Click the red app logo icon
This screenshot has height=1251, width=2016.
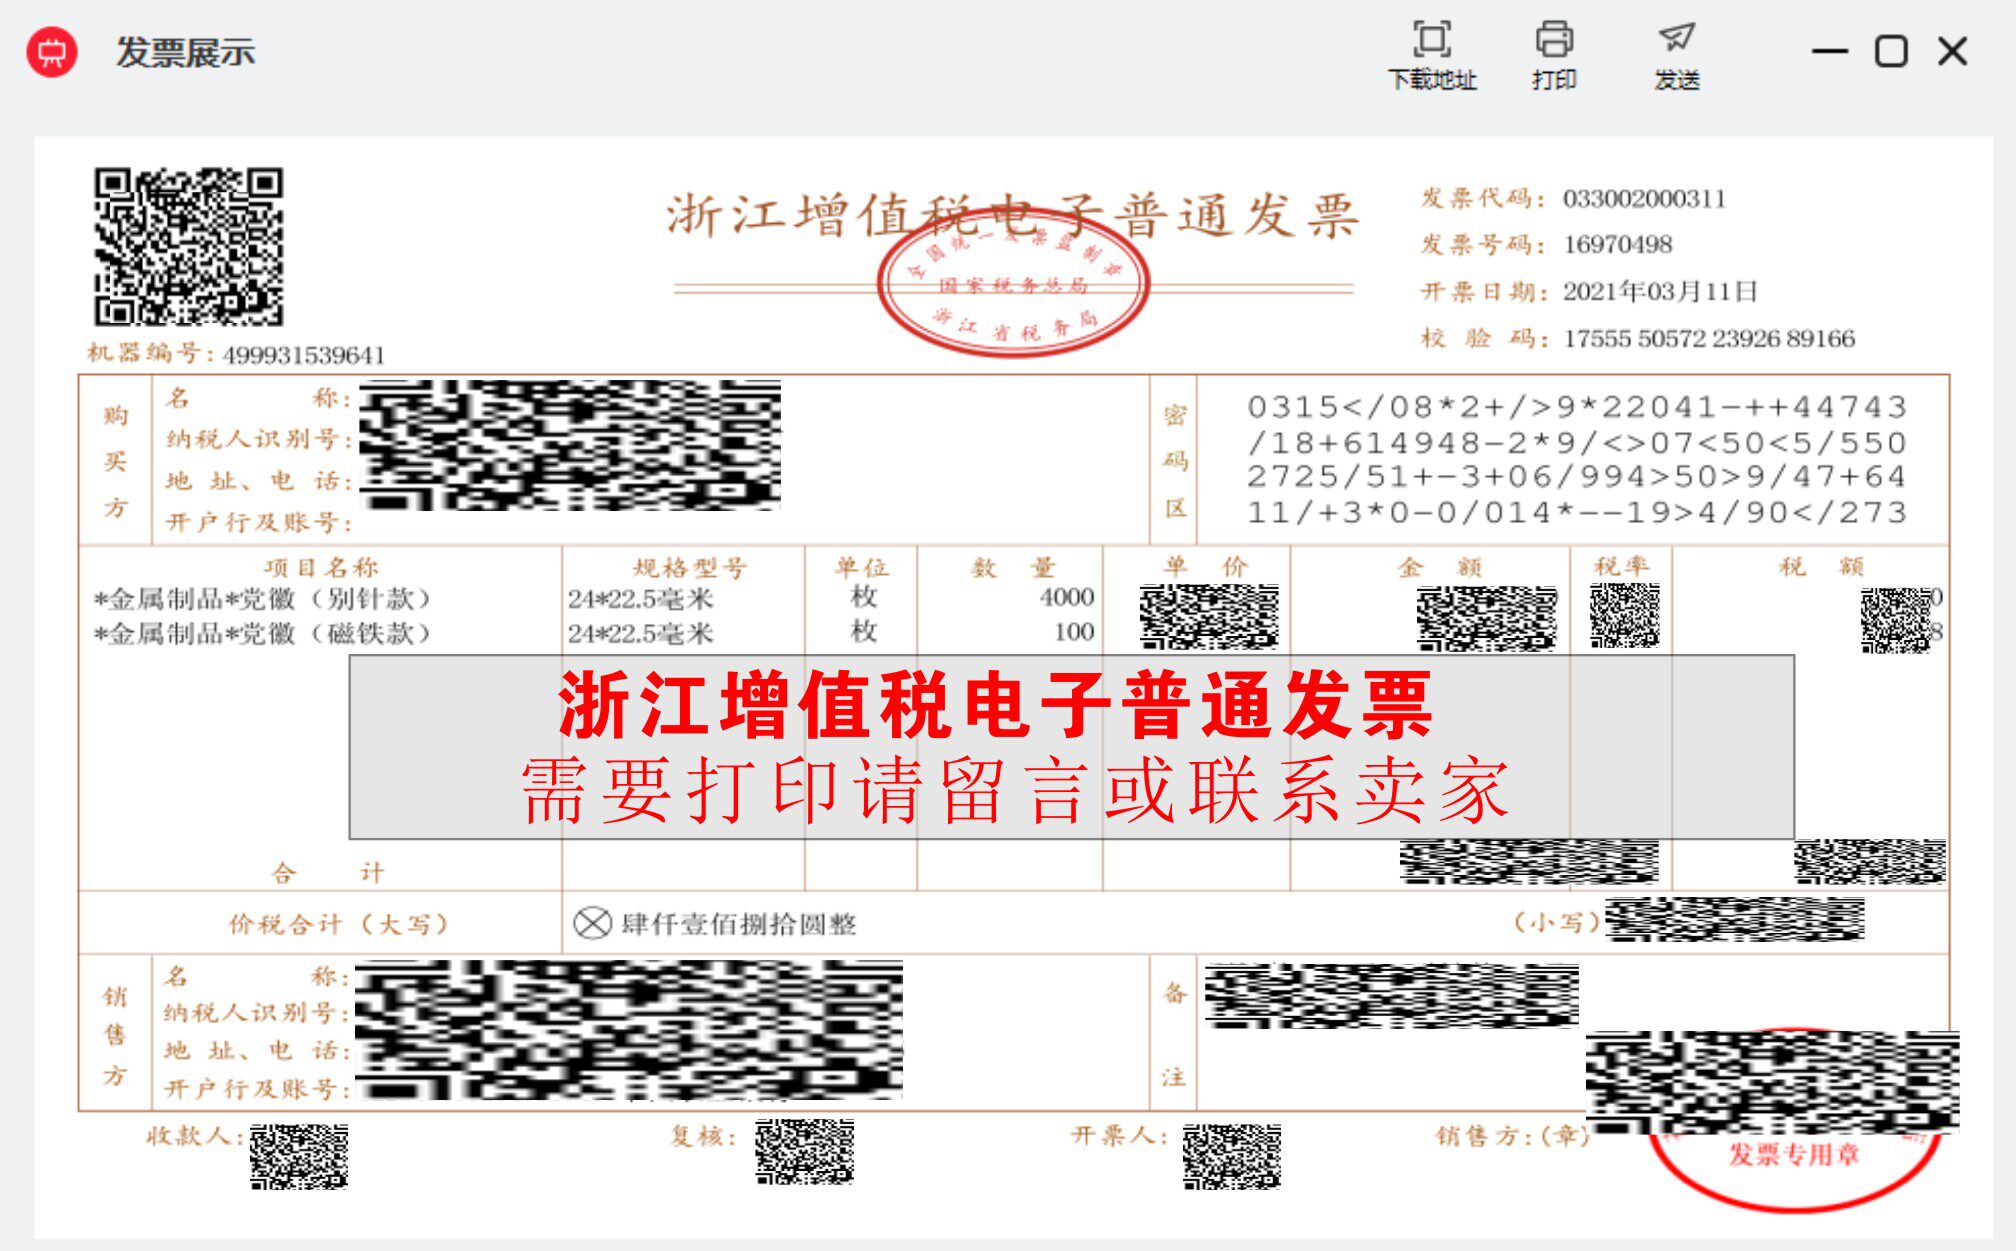pyautogui.click(x=52, y=52)
